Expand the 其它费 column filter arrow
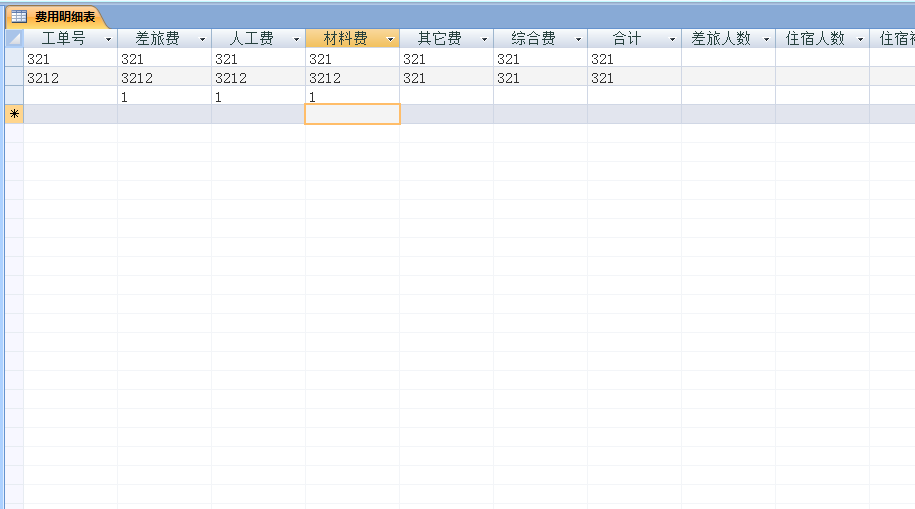The width and height of the screenshot is (915, 509). pos(484,40)
